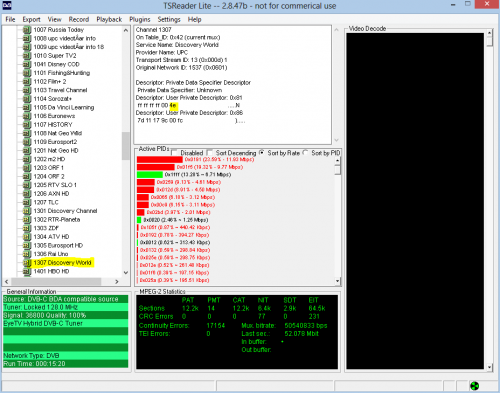This screenshot has height=393, width=500.
Task: Click the icon beside 1107 HISTORY channel
Action: click(27, 125)
